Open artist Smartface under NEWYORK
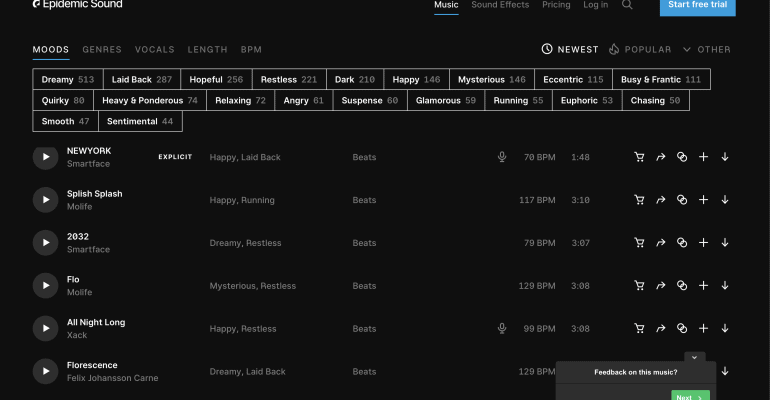The image size is (770, 400). (x=88, y=164)
